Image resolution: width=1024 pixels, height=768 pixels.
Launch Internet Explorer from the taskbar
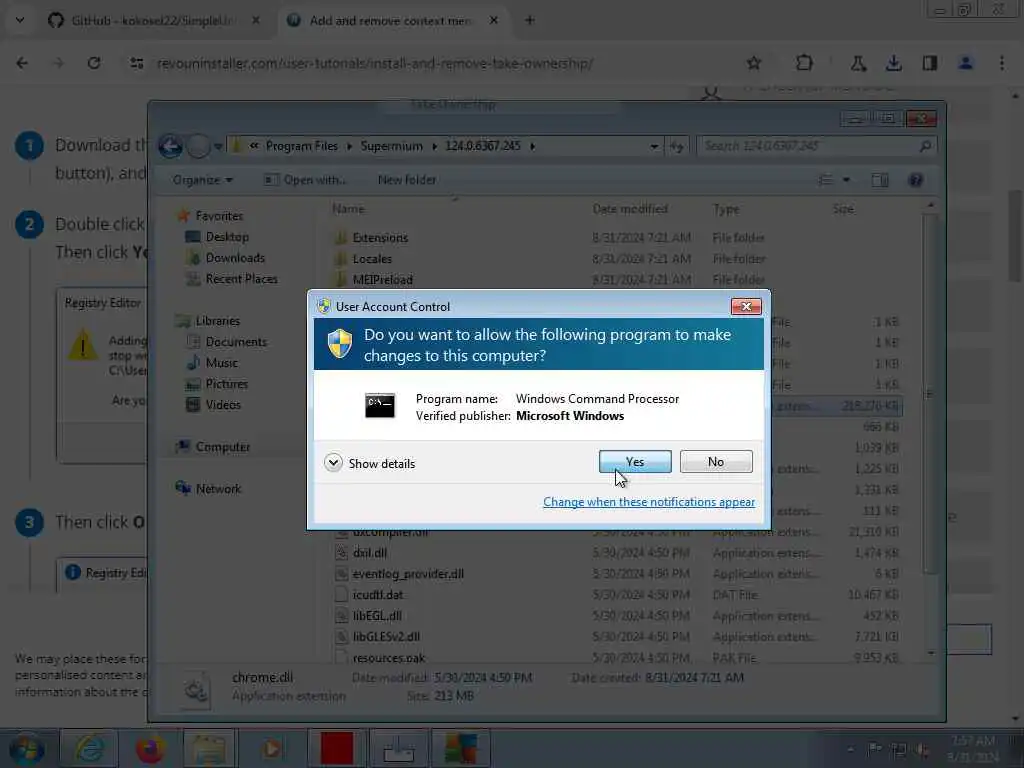tap(89, 748)
